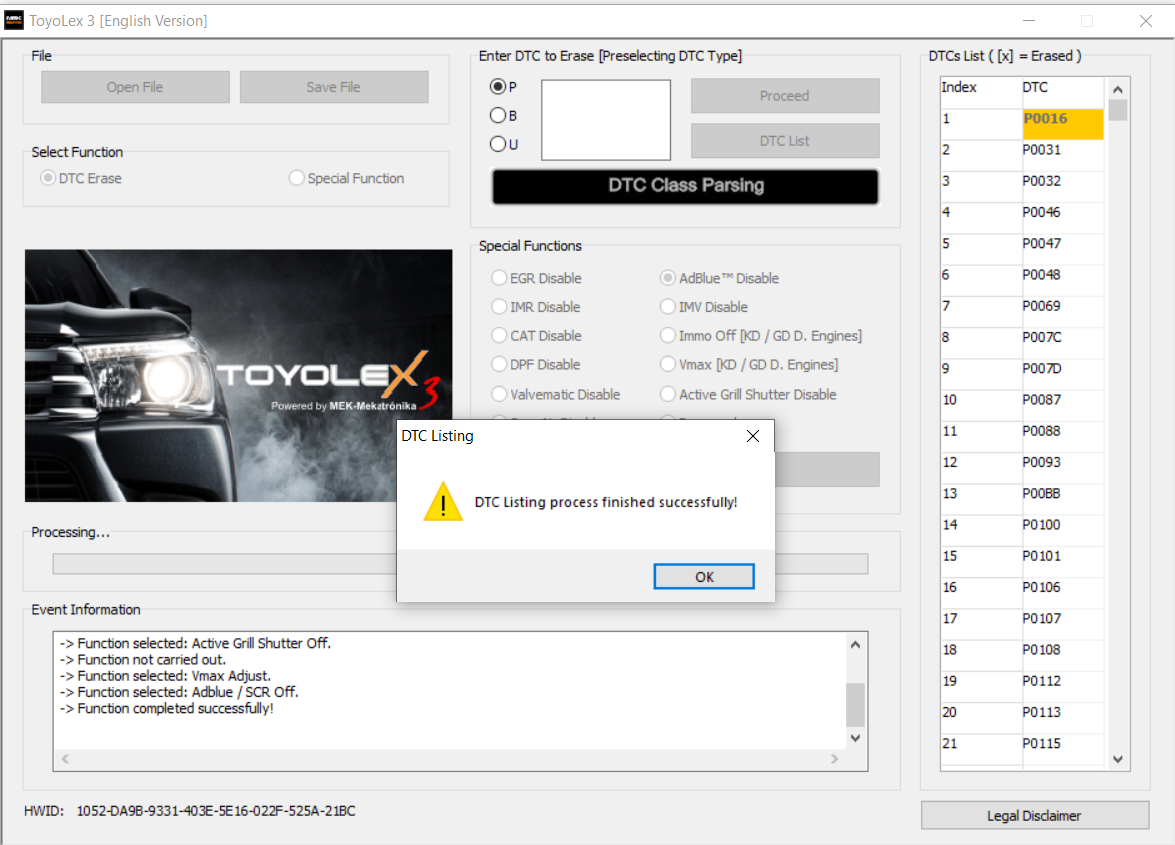Click the DTC Class Parsing button

685,186
